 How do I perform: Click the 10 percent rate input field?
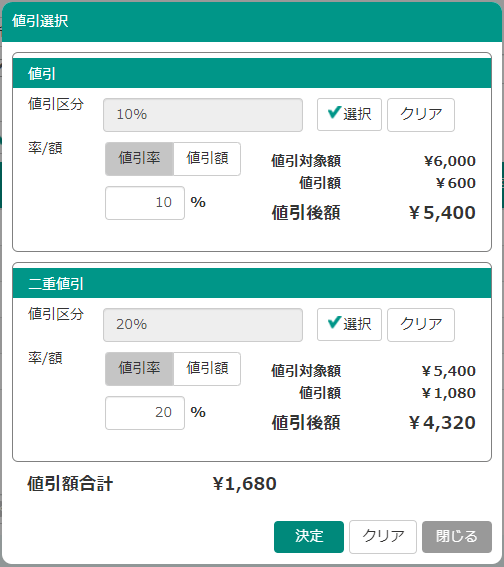pos(145,203)
